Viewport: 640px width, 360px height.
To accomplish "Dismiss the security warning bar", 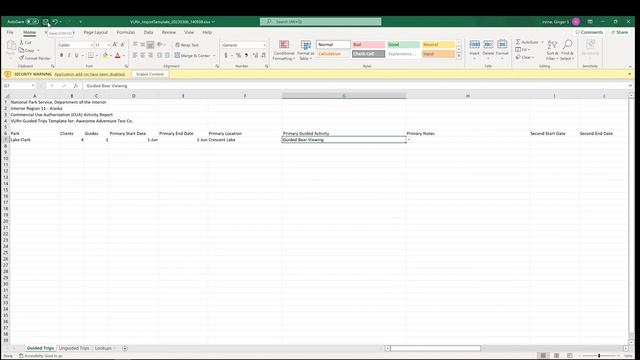I will [x=629, y=74].
